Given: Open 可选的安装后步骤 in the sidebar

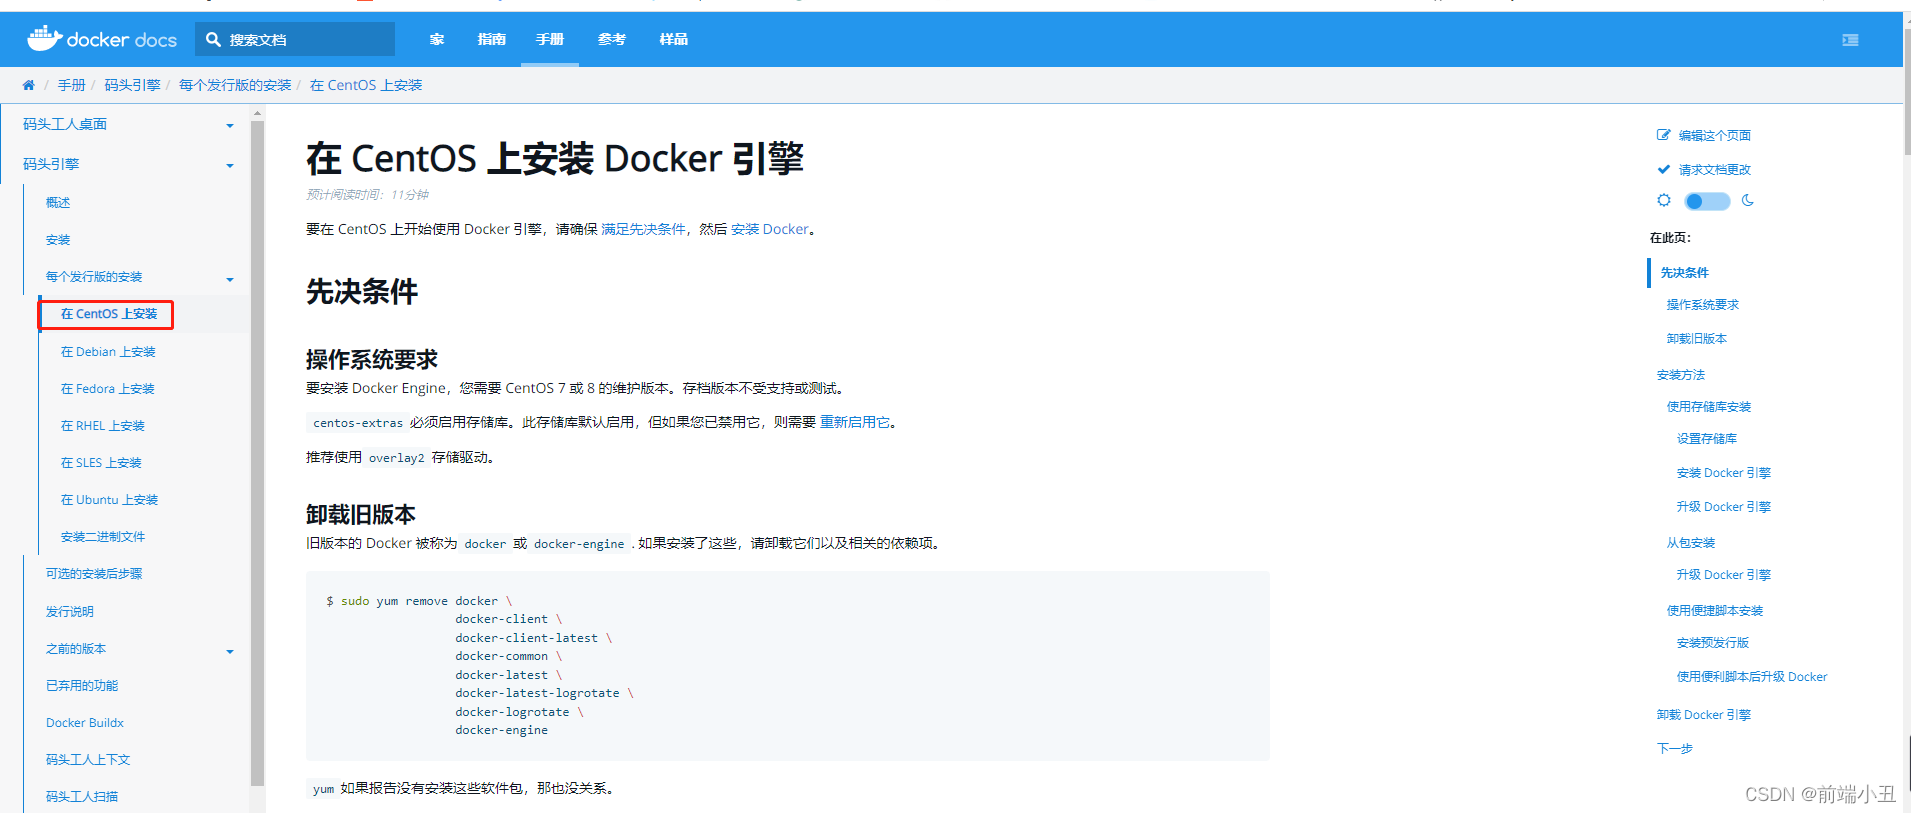Looking at the screenshot, I should (x=94, y=574).
